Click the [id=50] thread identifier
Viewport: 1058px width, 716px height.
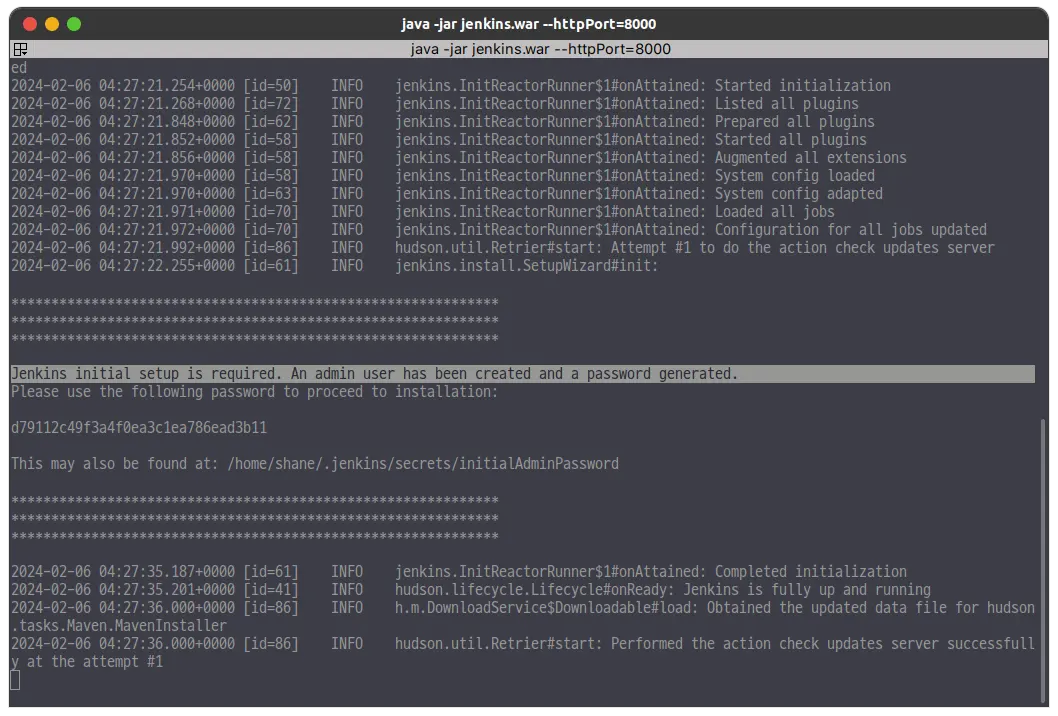(x=271, y=86)
